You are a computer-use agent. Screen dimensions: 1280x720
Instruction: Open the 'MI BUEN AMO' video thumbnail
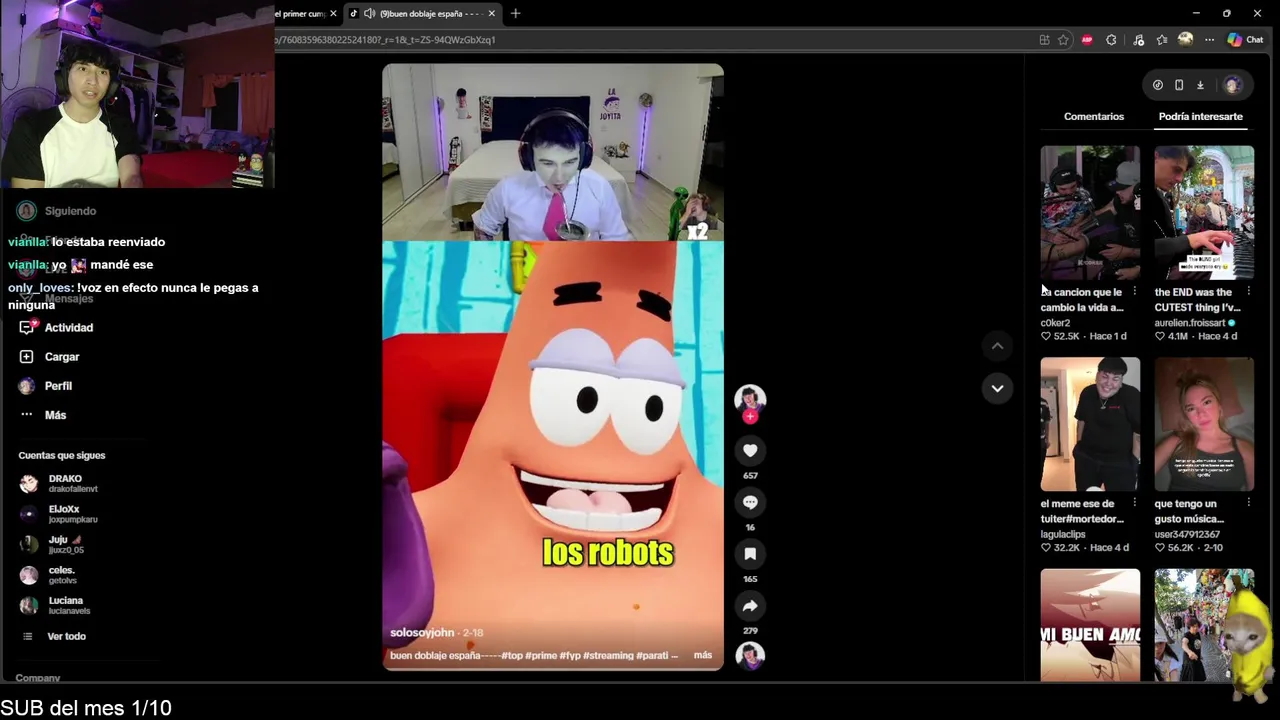1090,625
